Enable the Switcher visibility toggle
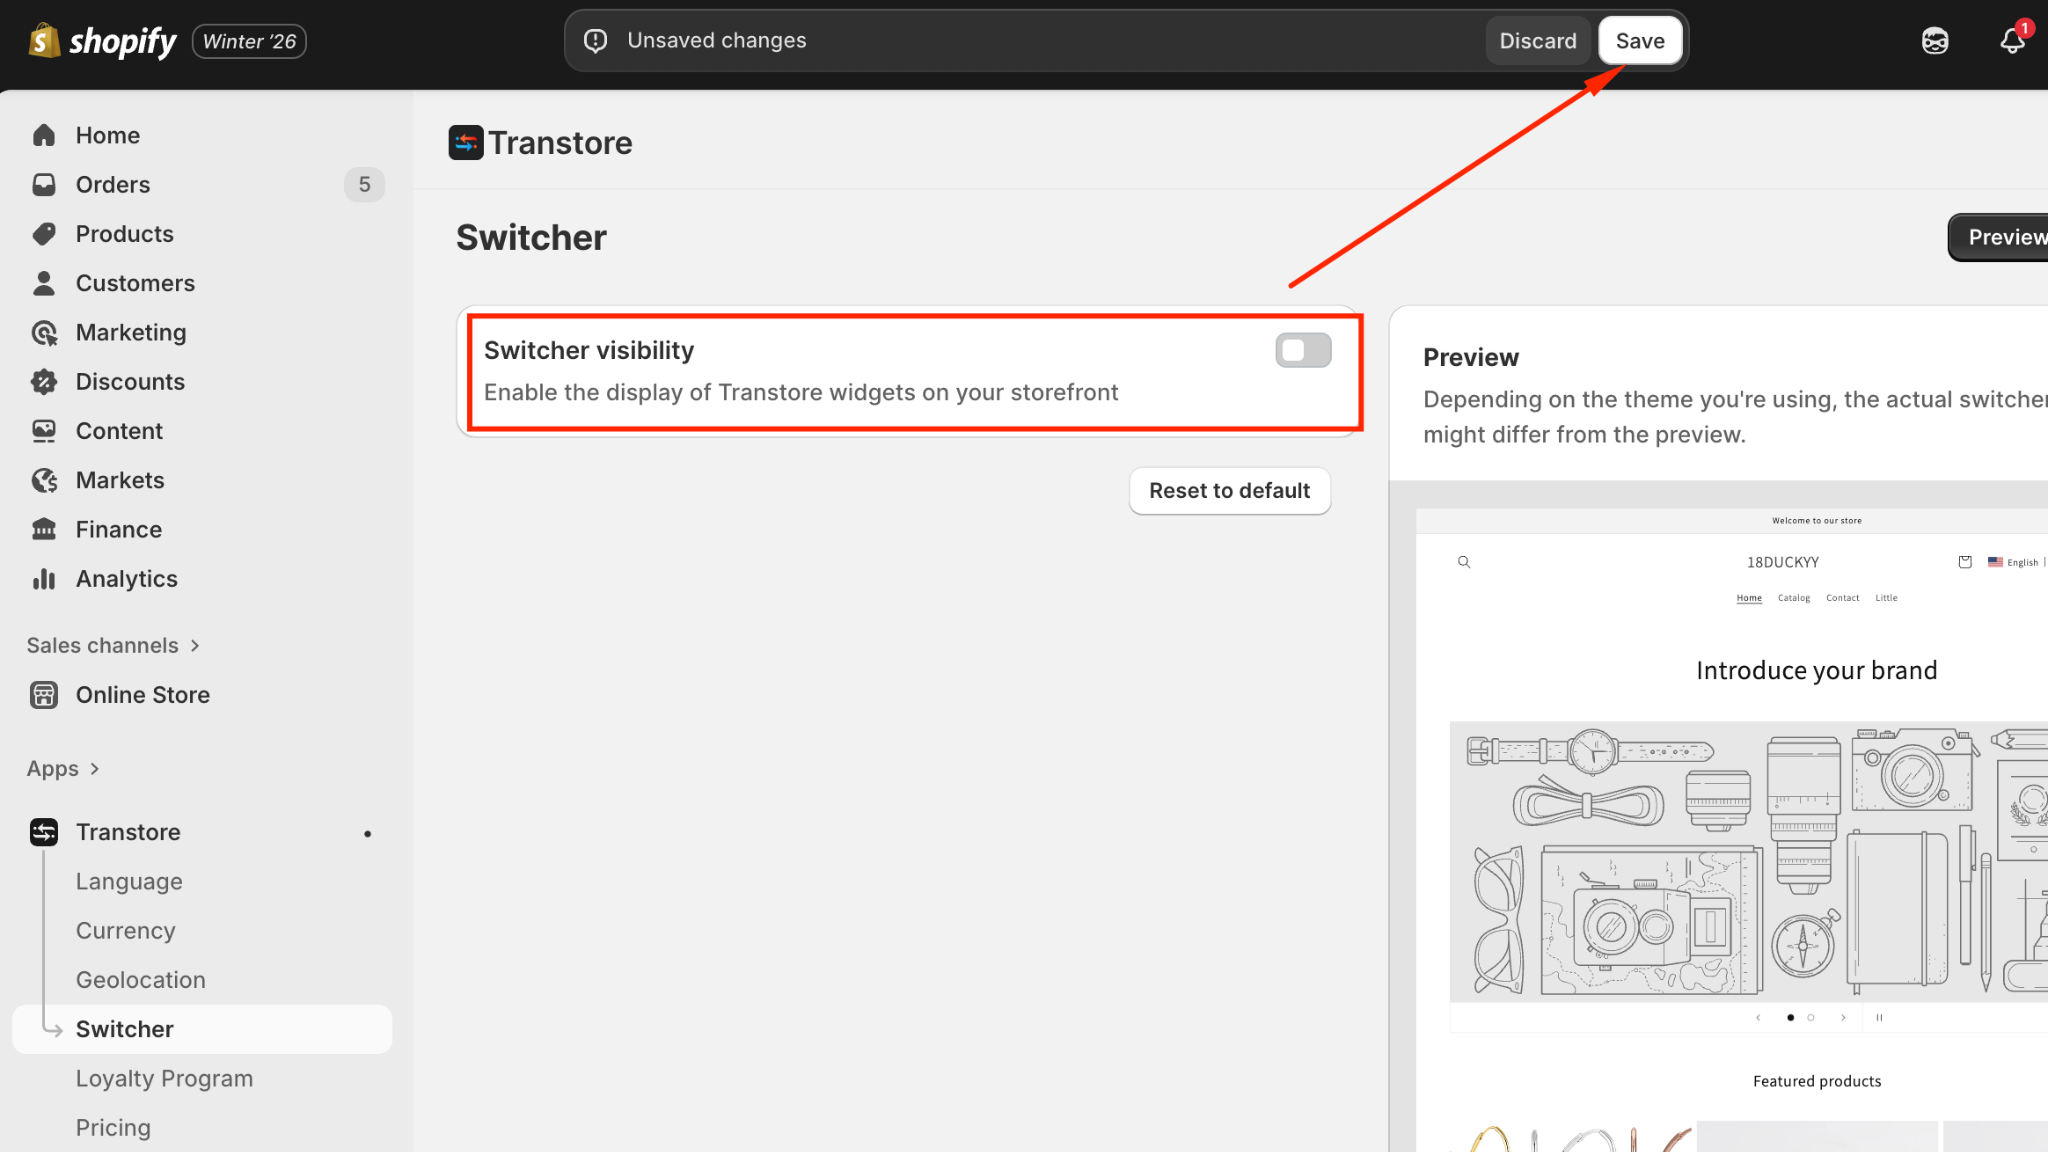The height and width of the screenshot is (1152, 2048). [1303, 350]
